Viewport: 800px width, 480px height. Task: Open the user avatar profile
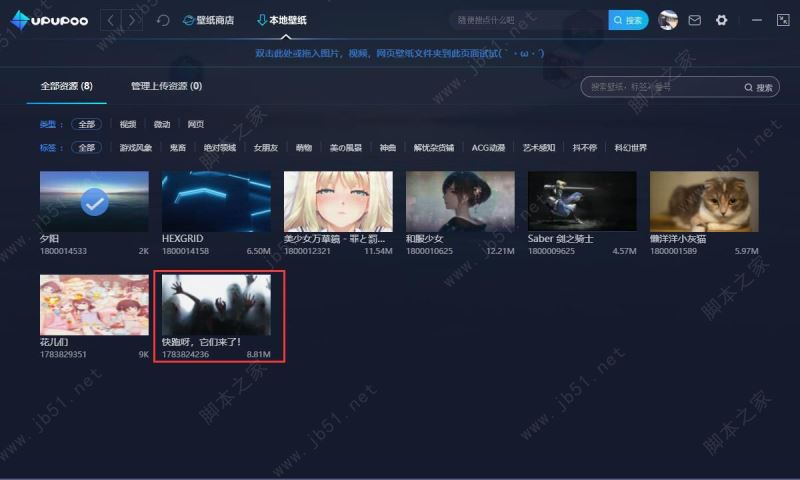click(668, 20)
